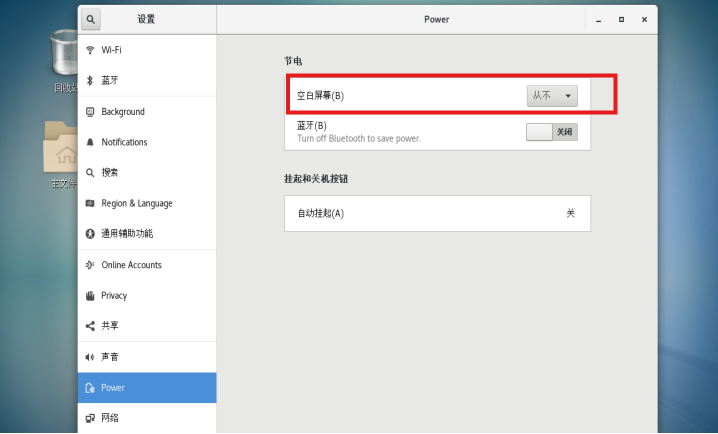The width and height of the screenshot is (718, 434).
Task: Click the 关 status text in 自动挂起 row
Action: [571, 213]
